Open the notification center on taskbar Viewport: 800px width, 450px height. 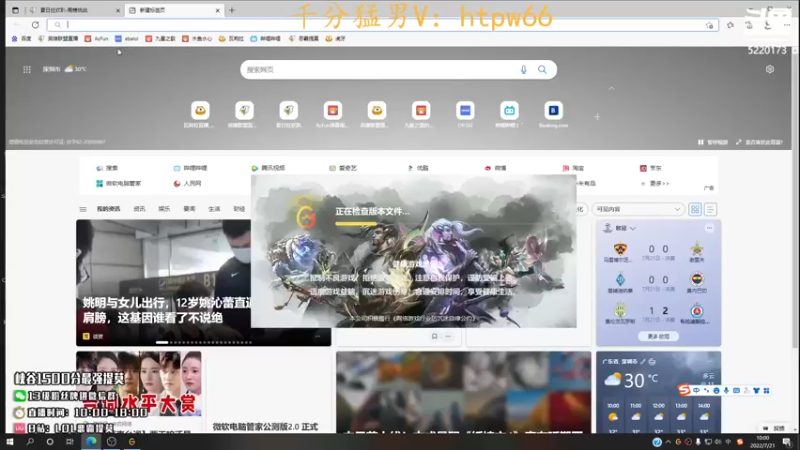pyautogui.click(x=788, y=442)
